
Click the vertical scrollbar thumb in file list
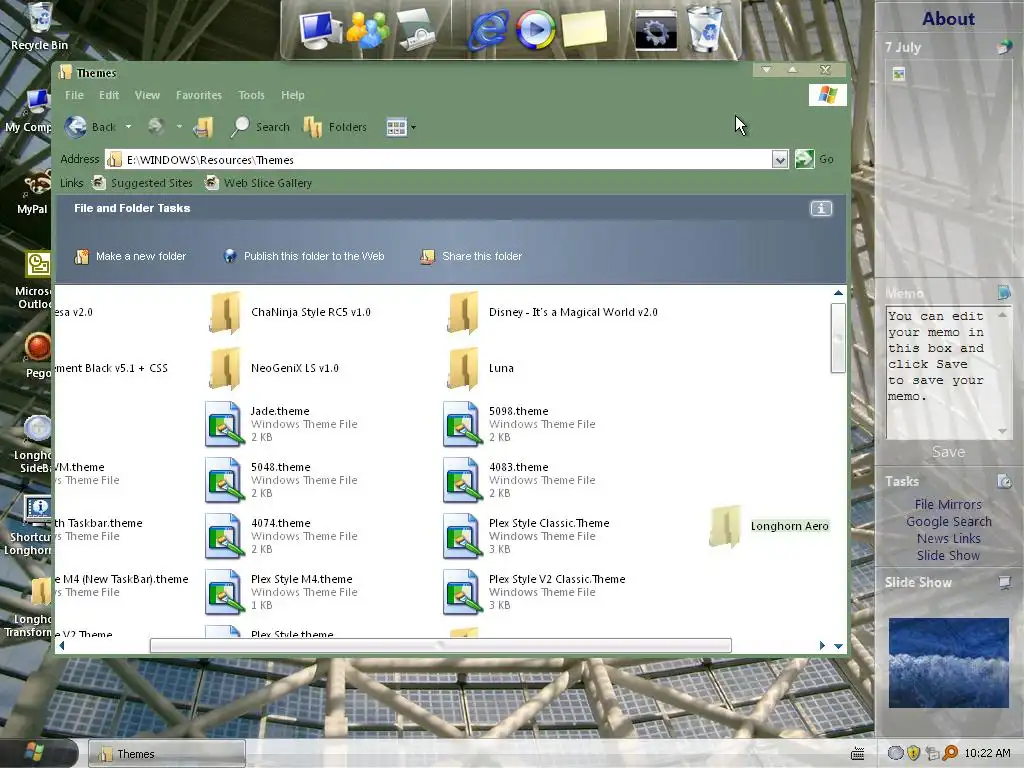838,338
